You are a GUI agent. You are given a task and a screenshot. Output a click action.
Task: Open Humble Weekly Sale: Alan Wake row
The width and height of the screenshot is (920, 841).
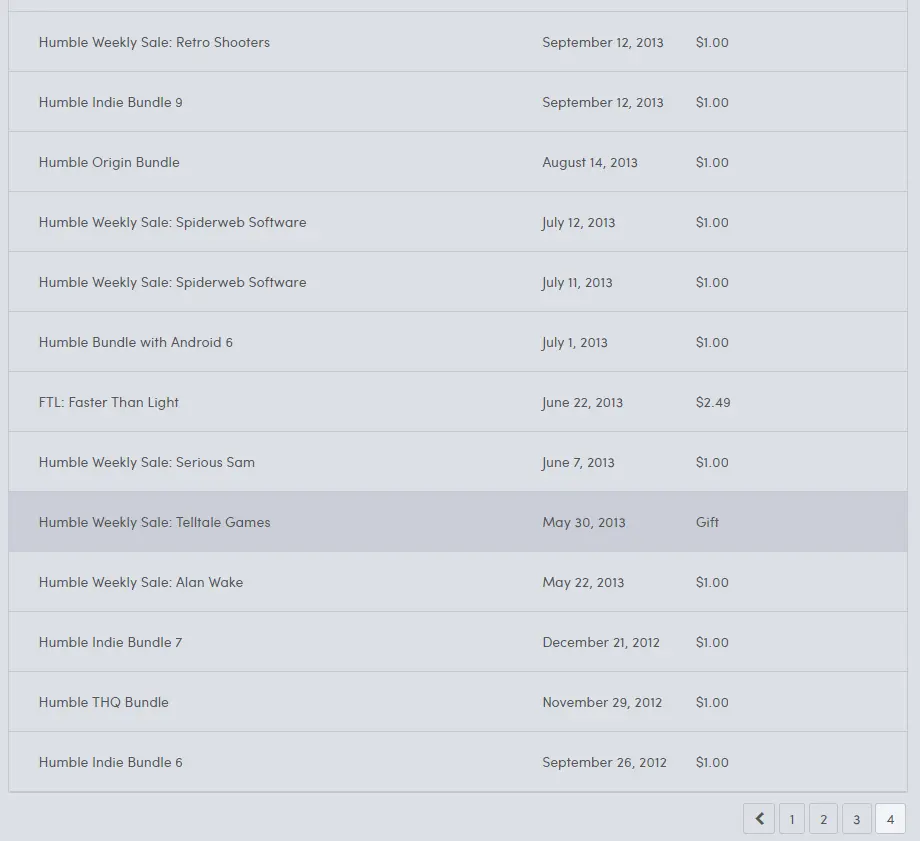pyautogui.click(x=458, y=582)
